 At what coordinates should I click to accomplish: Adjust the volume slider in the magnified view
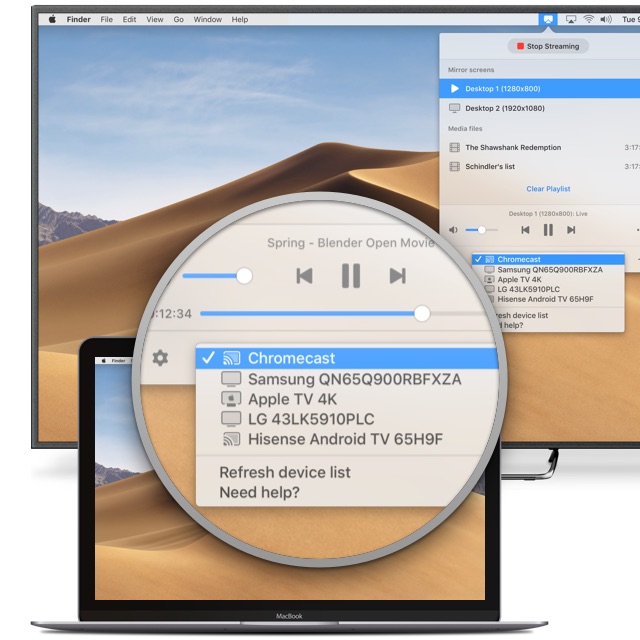[244, 276]
